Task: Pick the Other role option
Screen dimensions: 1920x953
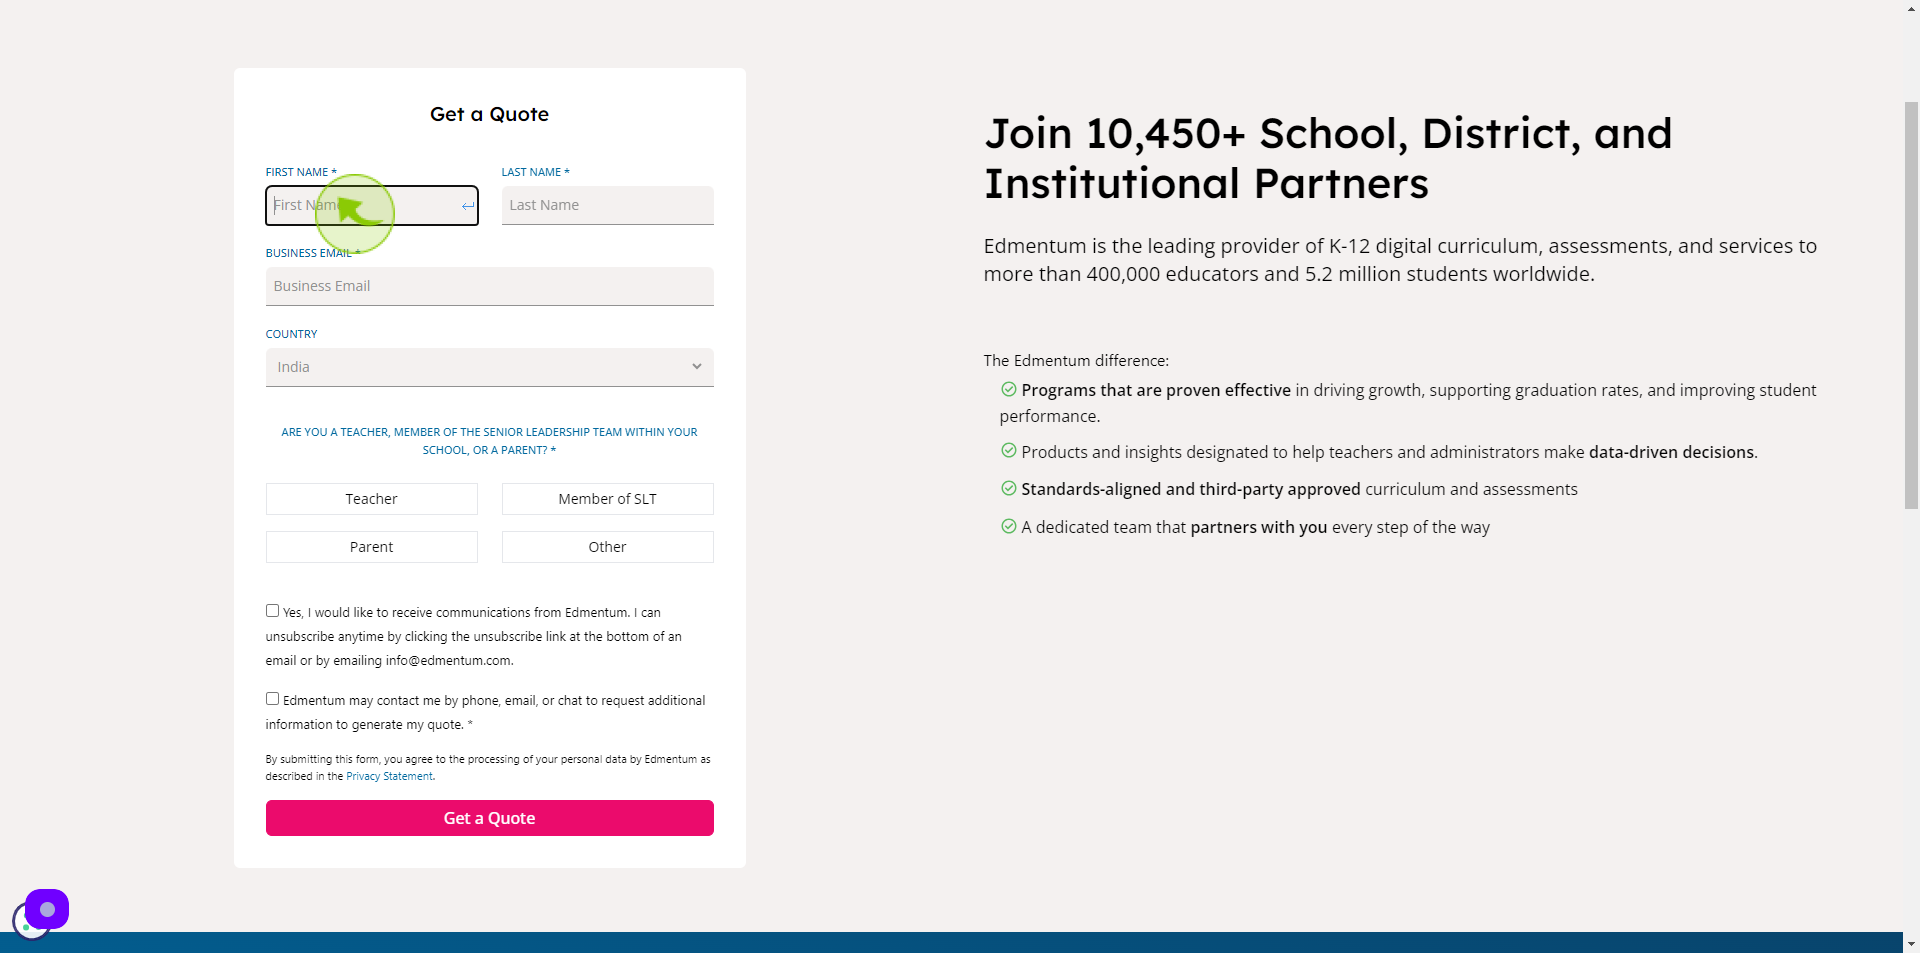Action: click(608, 547)
